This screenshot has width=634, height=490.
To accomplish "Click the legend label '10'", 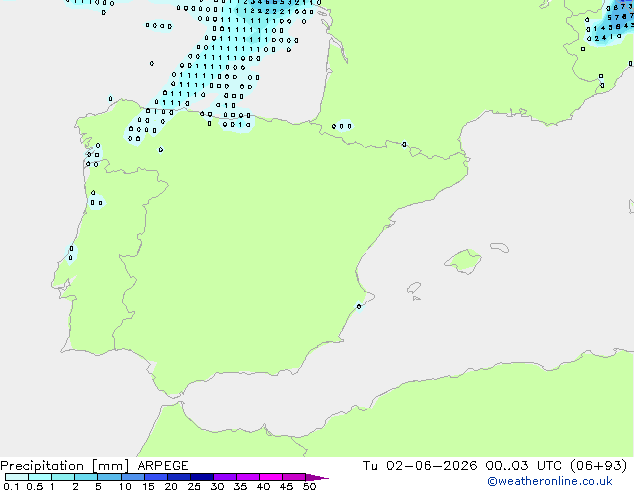I will (x=125, y=486).
